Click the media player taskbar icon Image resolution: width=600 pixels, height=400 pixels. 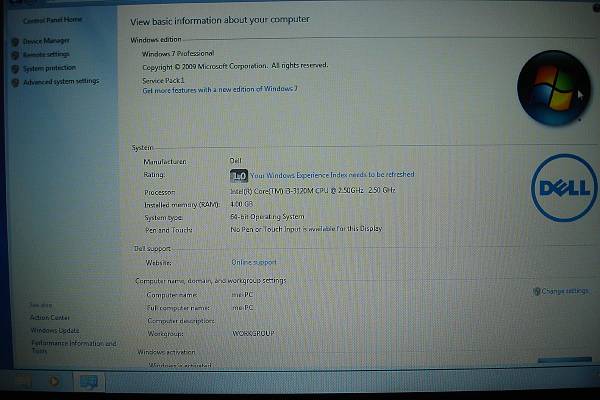pos(54,381)
